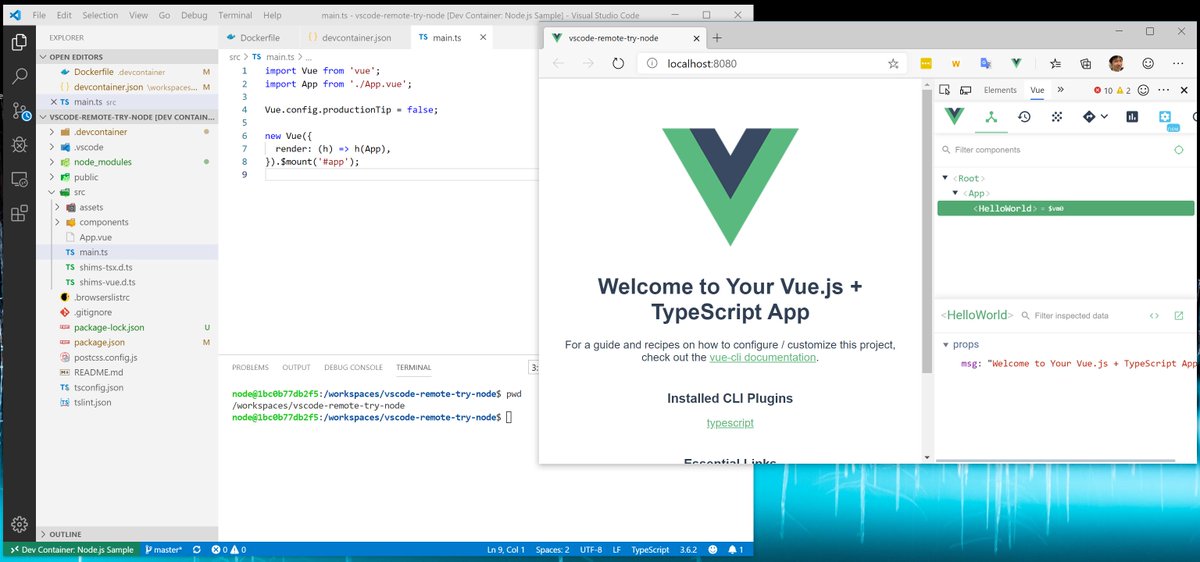Open Source Control view in activity bar
The height and width of the screenshot is (562, 1200).
(x=19, y=110)
